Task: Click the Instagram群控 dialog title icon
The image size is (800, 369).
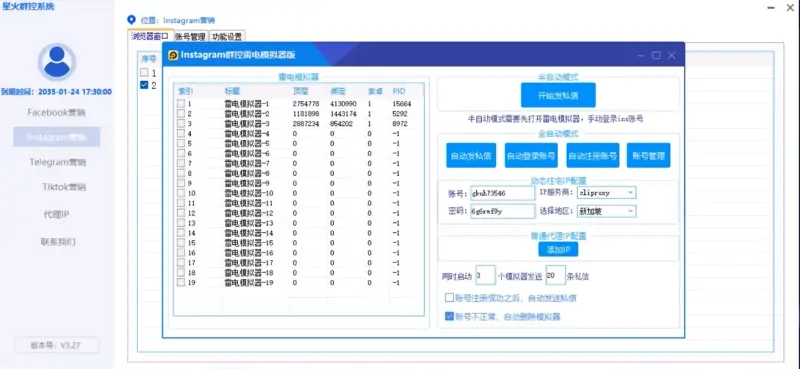Action: (x=173, y=55)
